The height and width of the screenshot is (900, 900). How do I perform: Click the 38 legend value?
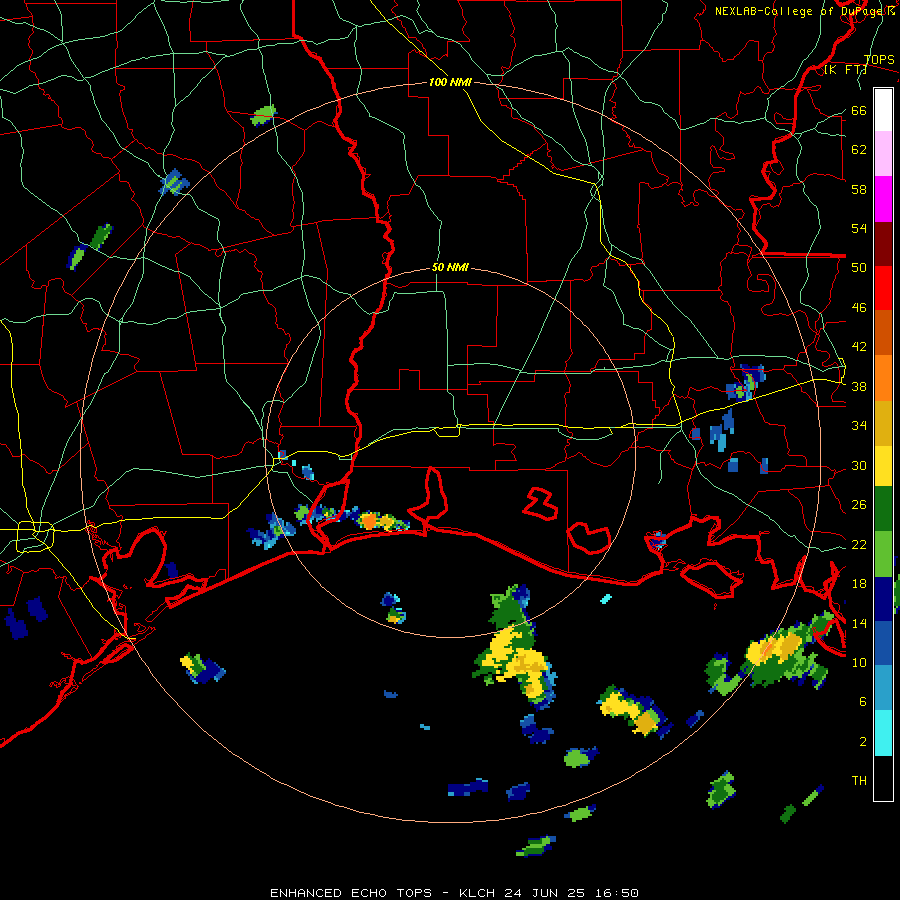859,387
